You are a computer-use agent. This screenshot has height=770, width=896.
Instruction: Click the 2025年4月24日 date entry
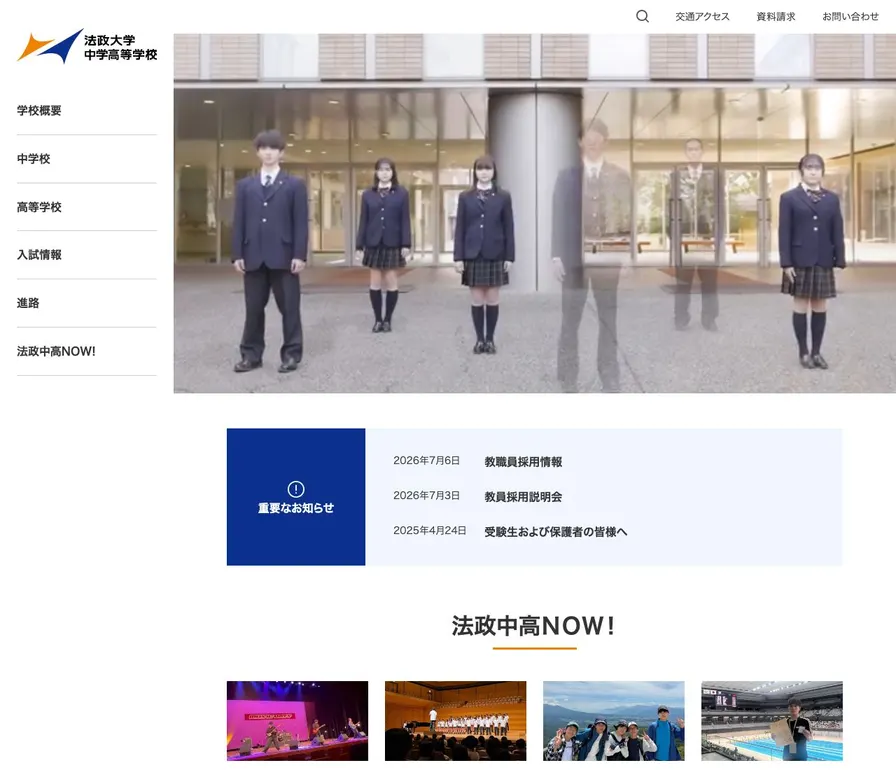[430, 531]
